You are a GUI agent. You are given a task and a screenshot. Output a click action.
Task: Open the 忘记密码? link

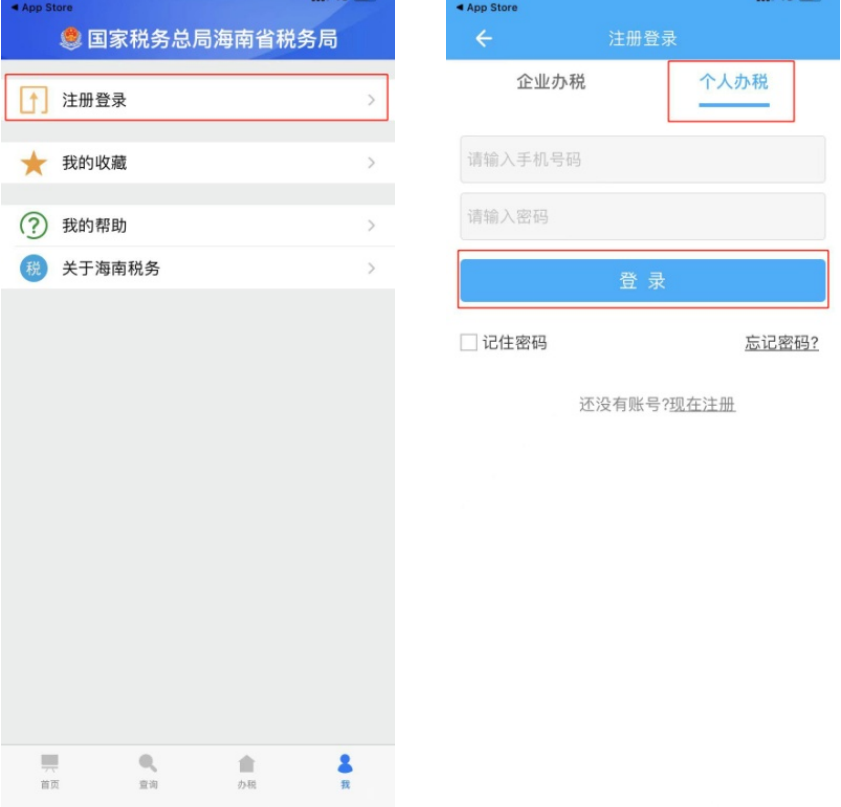coord(781,343)
